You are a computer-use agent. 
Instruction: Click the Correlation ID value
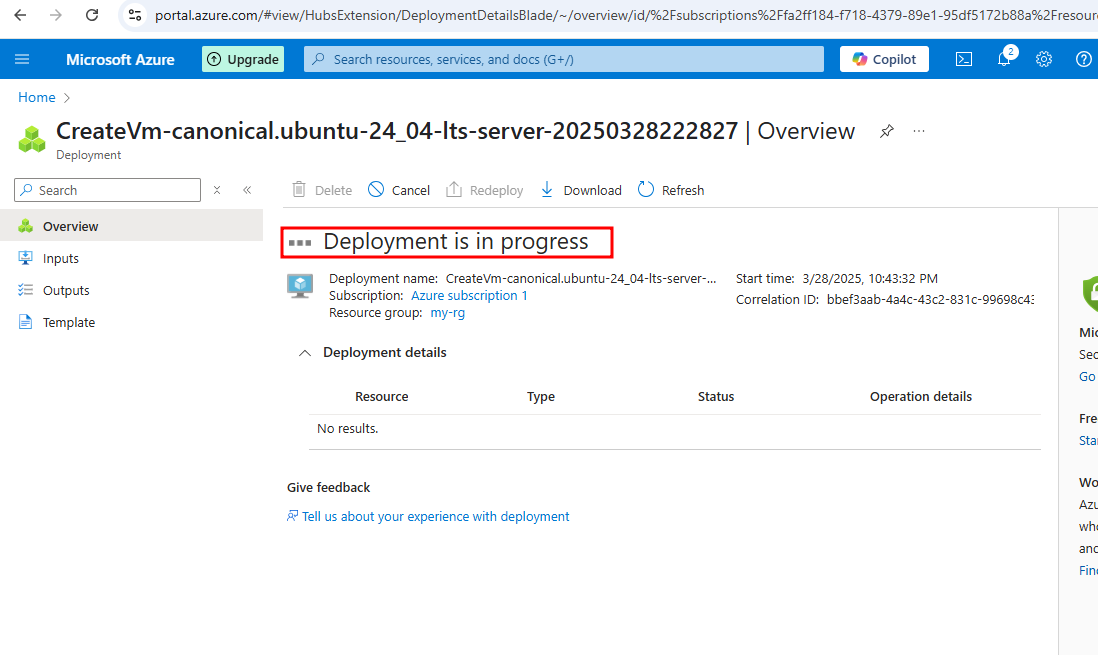pyautogui.click(x=930, y=299)
